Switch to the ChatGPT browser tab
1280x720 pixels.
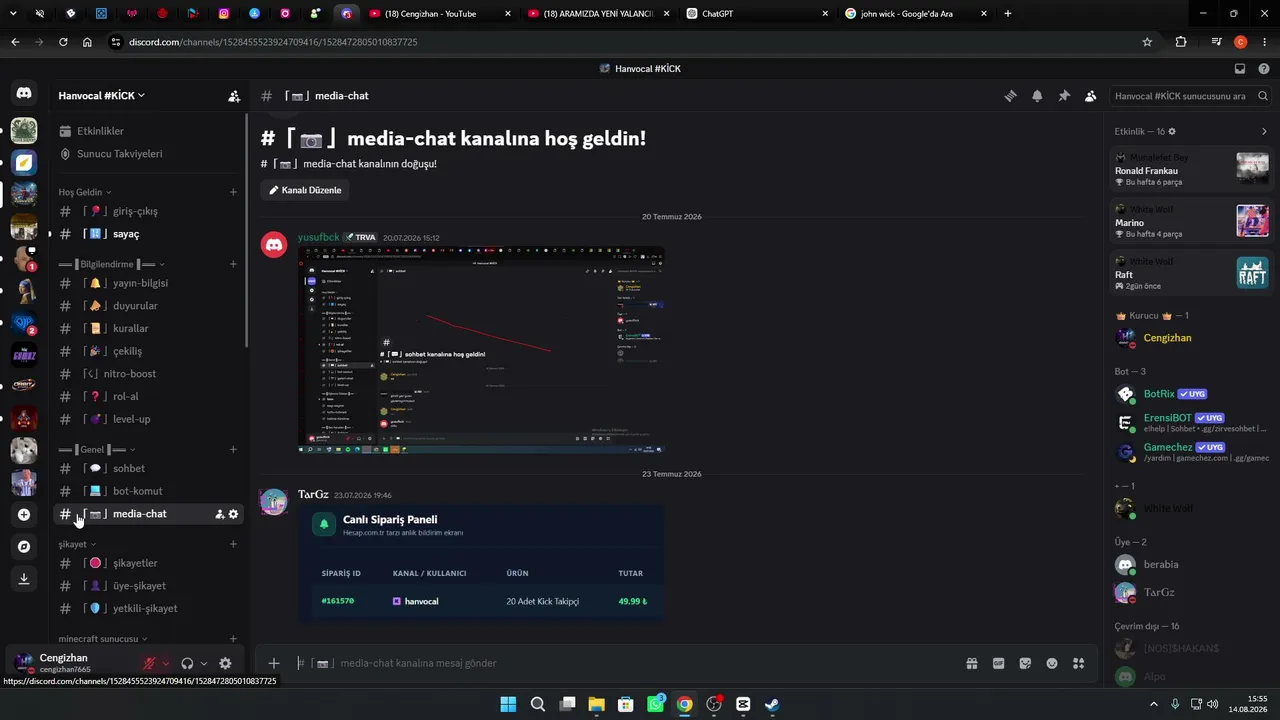coord(757,14)
